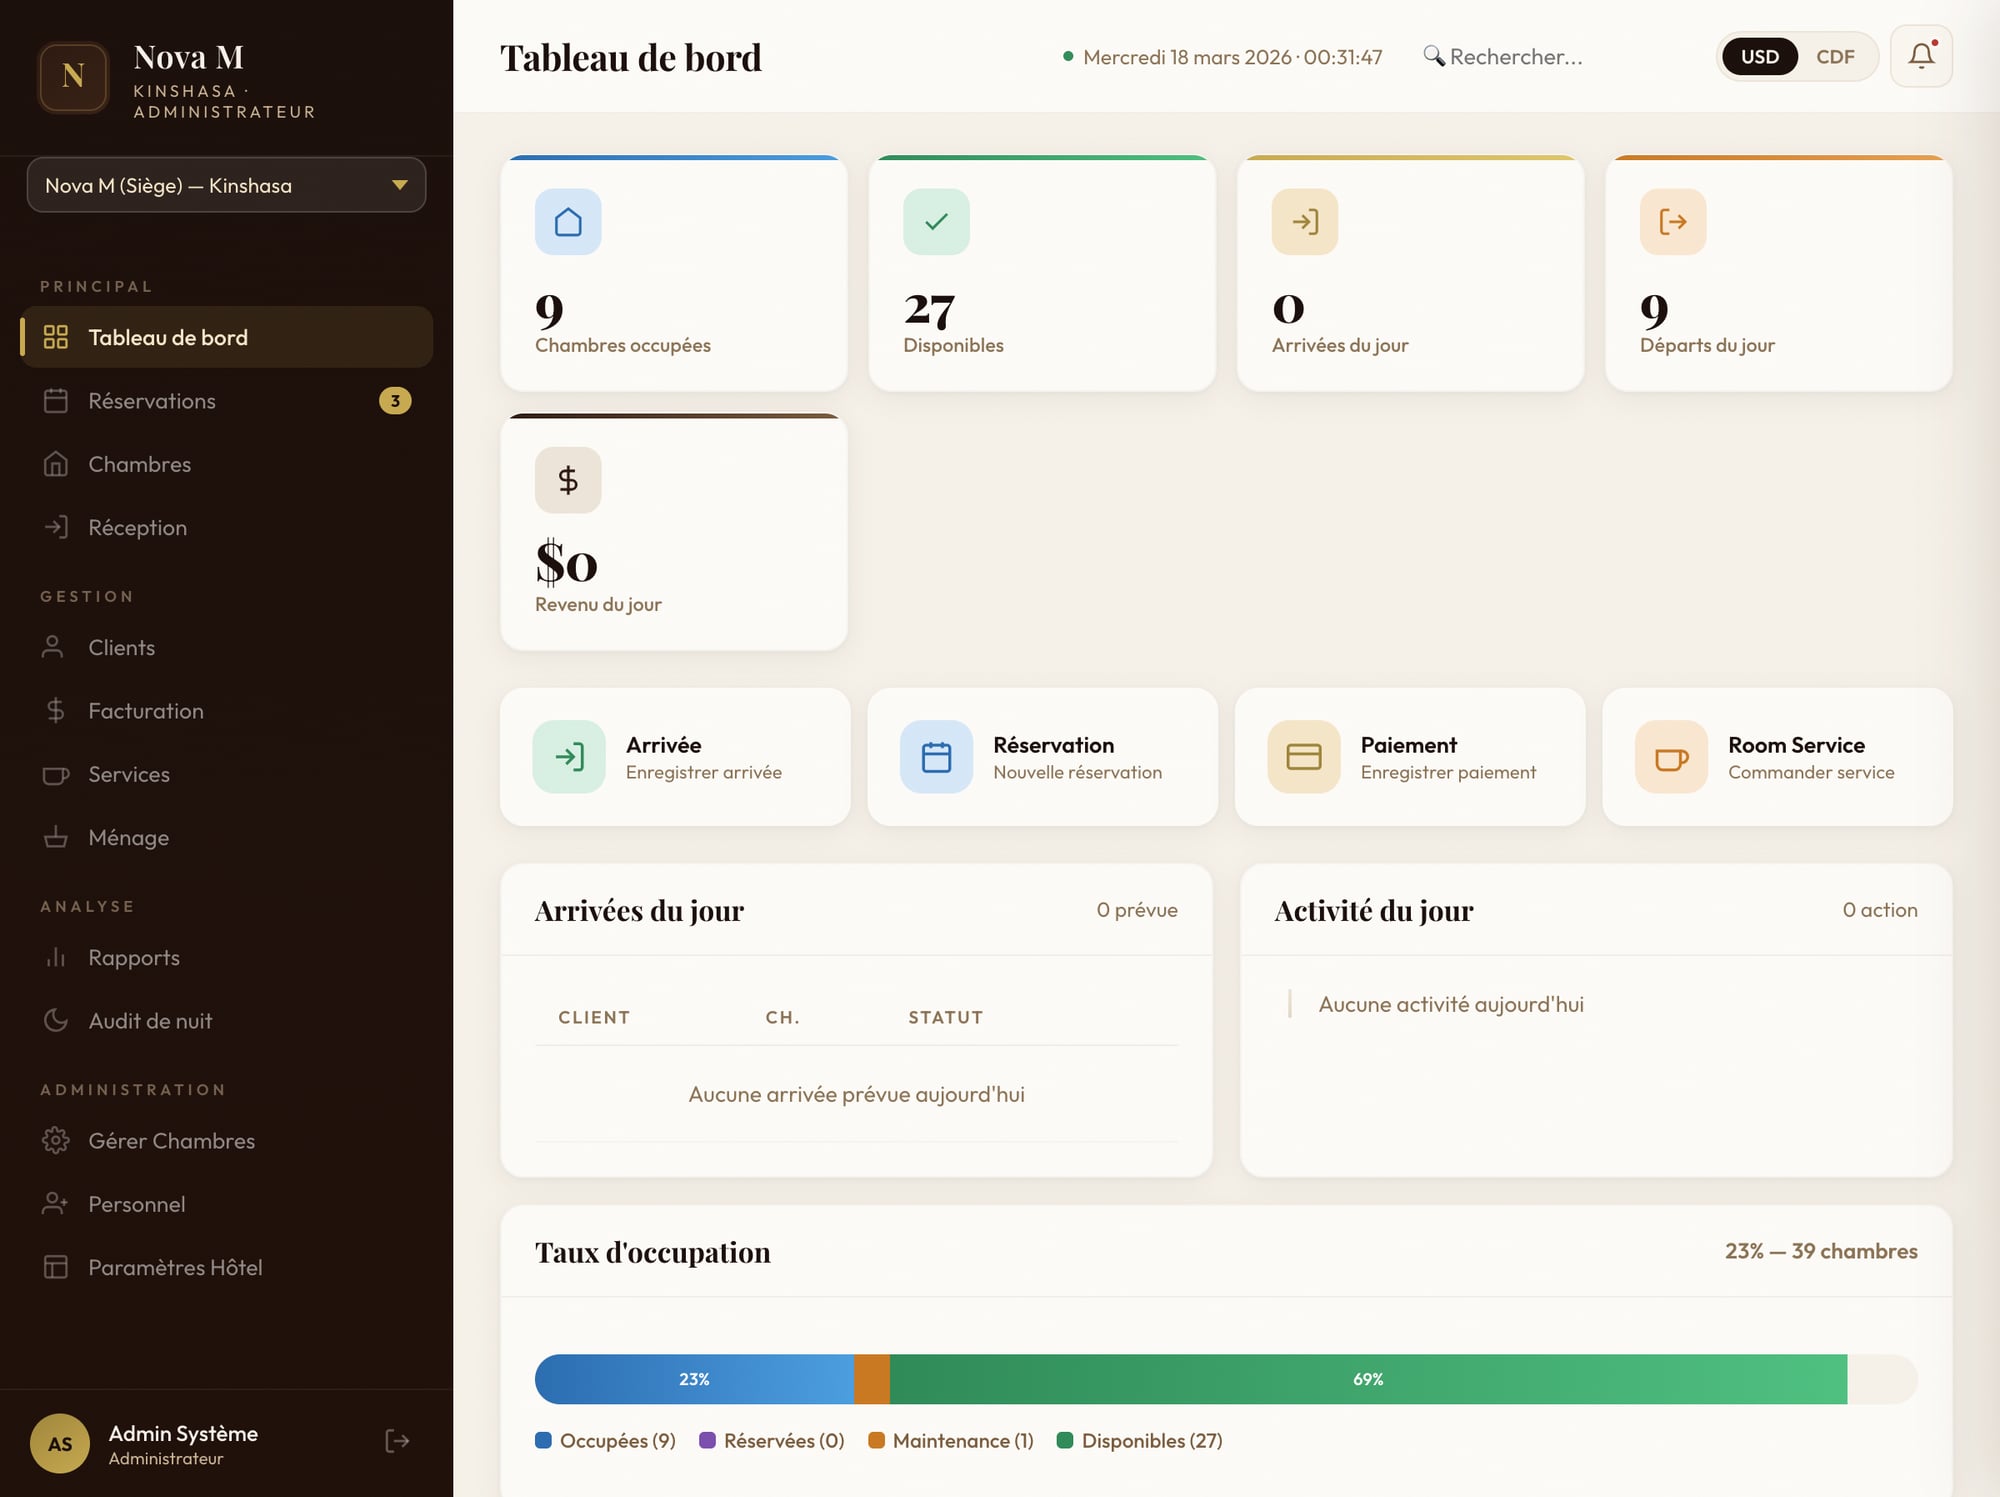Switch currency to CDF

coord(1836,56)
